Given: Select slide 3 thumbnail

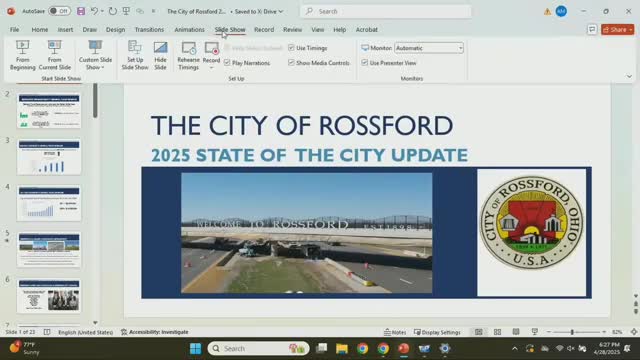Looking at the screenshot, I should pos(49,157).
